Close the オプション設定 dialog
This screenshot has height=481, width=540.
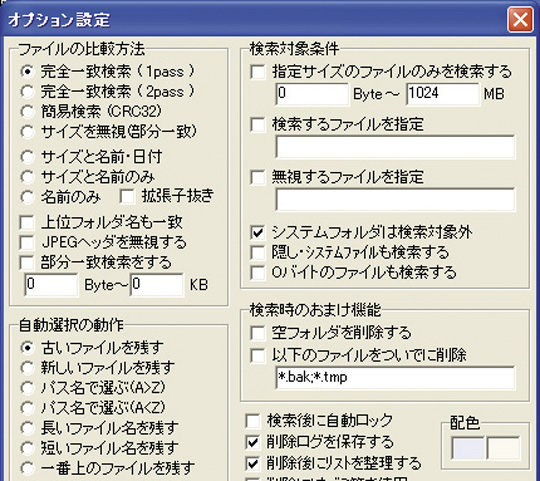click(520, 20)
